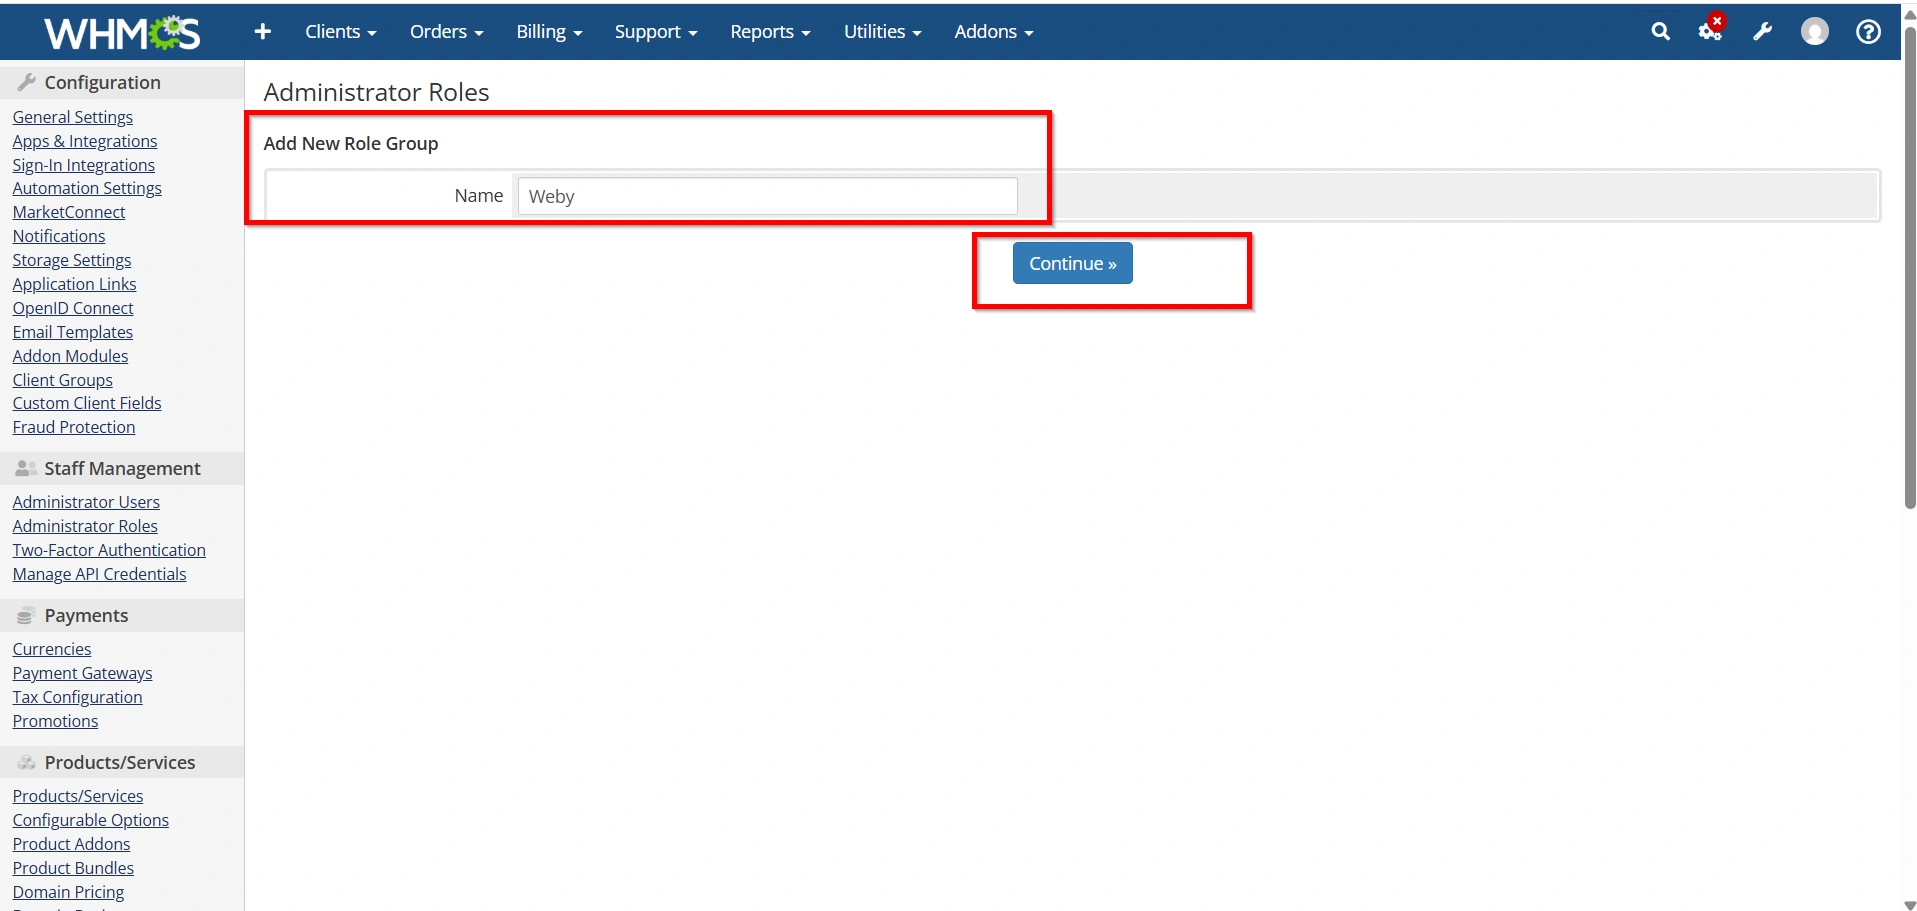Open Product Bundles link
1917x911 pixels.
tap(73, 868)
